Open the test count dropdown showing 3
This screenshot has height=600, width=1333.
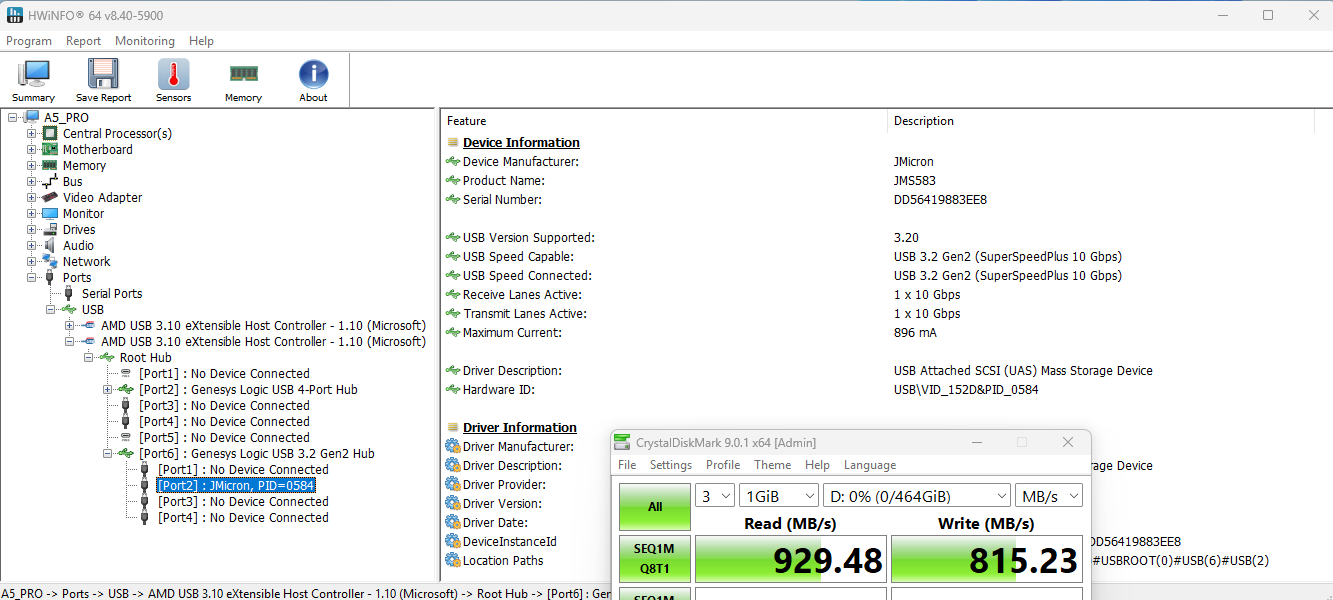(714, 496)
